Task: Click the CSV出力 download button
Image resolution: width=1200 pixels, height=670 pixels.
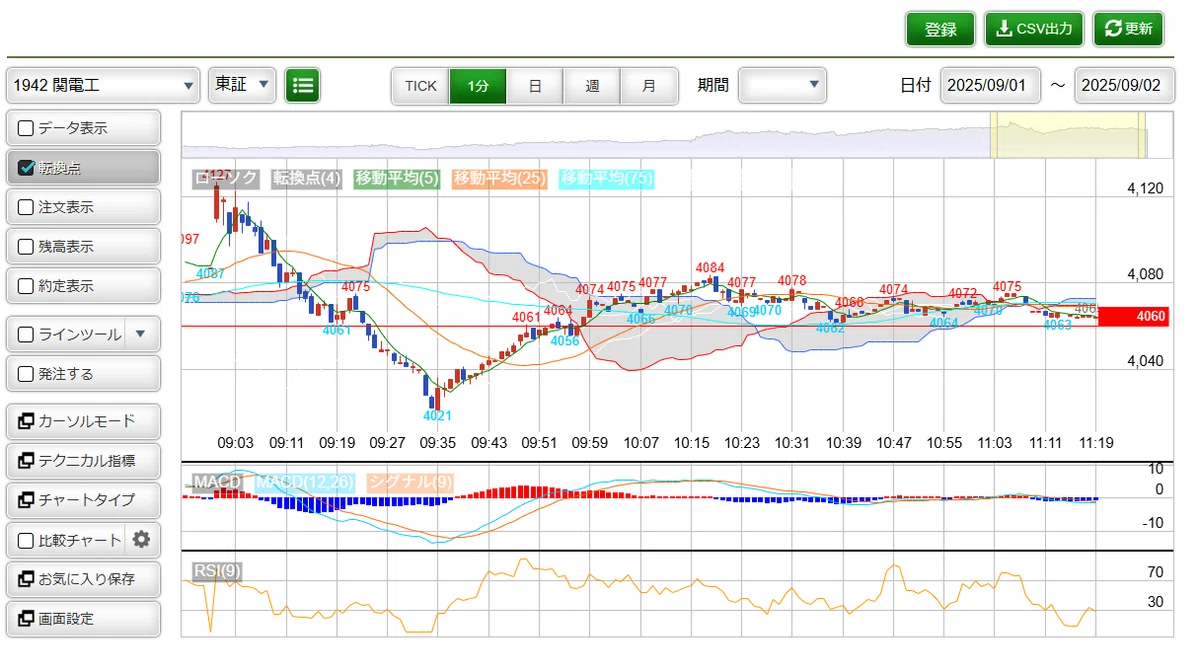Action: pyautogui.click(x=1034, y=29)
